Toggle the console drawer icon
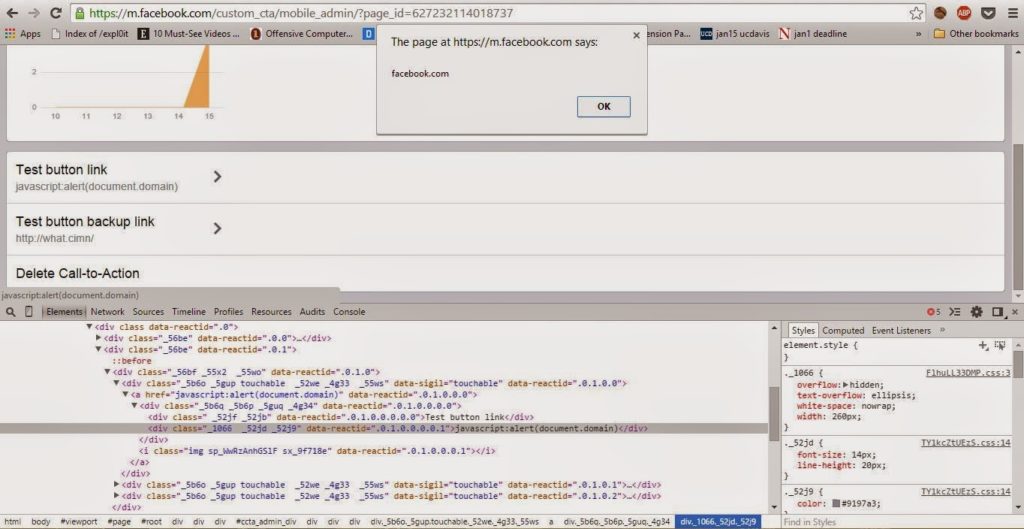 [x=955, y=312]
